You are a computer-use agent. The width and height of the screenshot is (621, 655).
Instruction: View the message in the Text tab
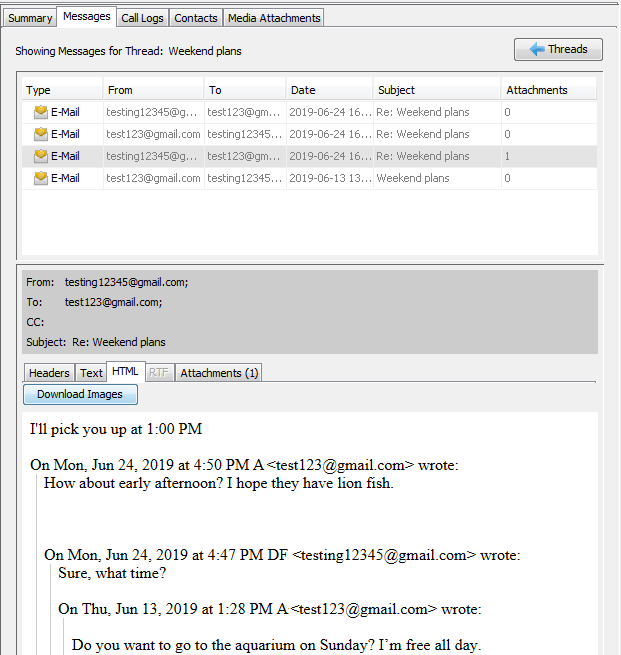pos(91,373)
